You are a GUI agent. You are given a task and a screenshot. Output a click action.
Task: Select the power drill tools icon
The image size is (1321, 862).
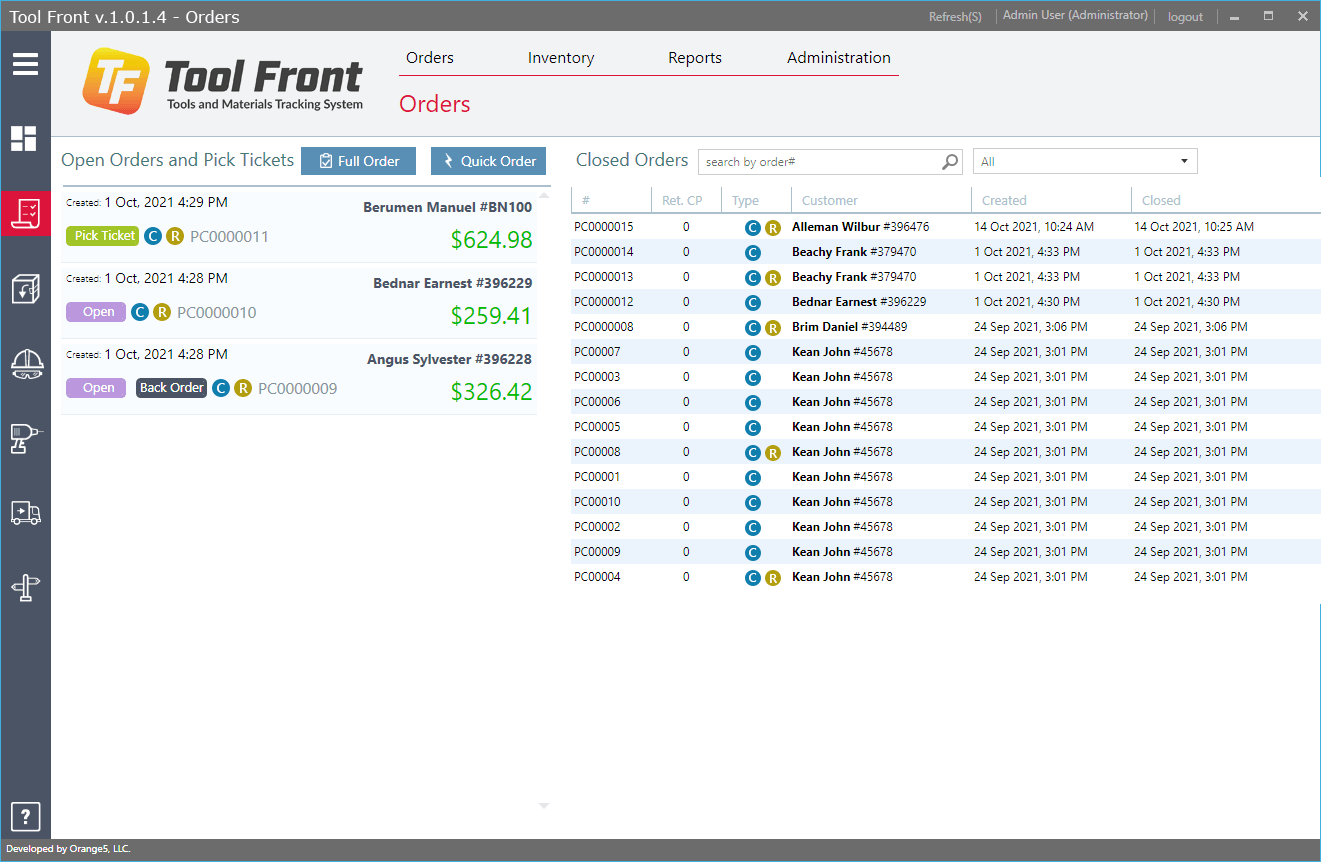pyautogui.click(x=25, y=438)
